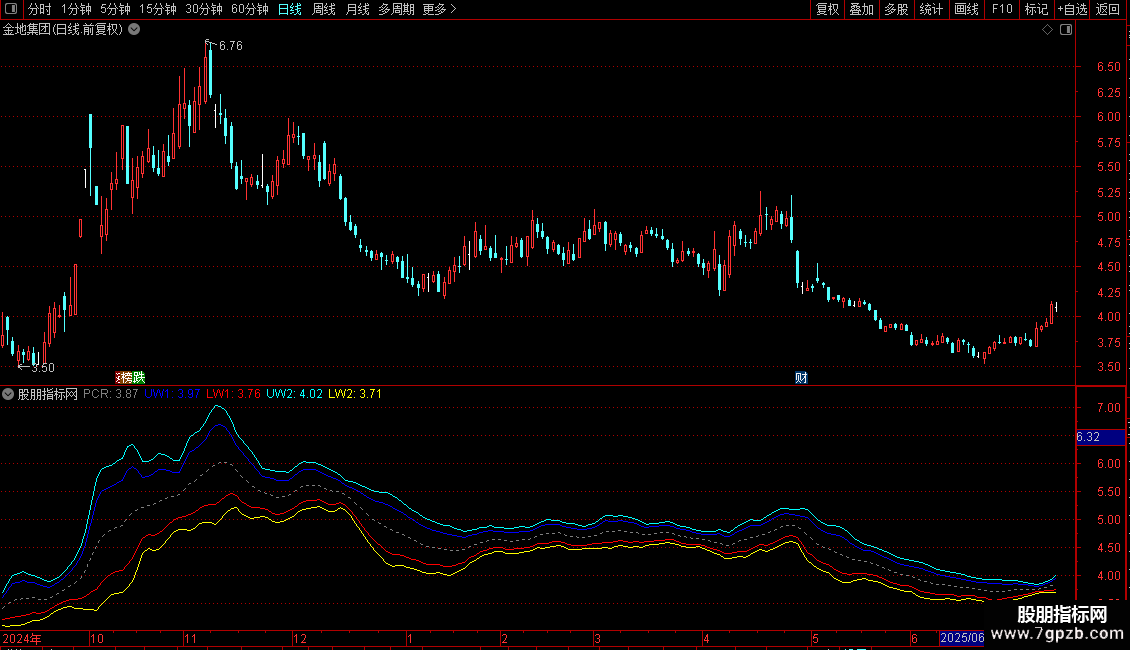This screenshot has height=650, width=1130.
Task: Toggle the side panel icon at chart top-right
Action: click(x=1066, y=30)
